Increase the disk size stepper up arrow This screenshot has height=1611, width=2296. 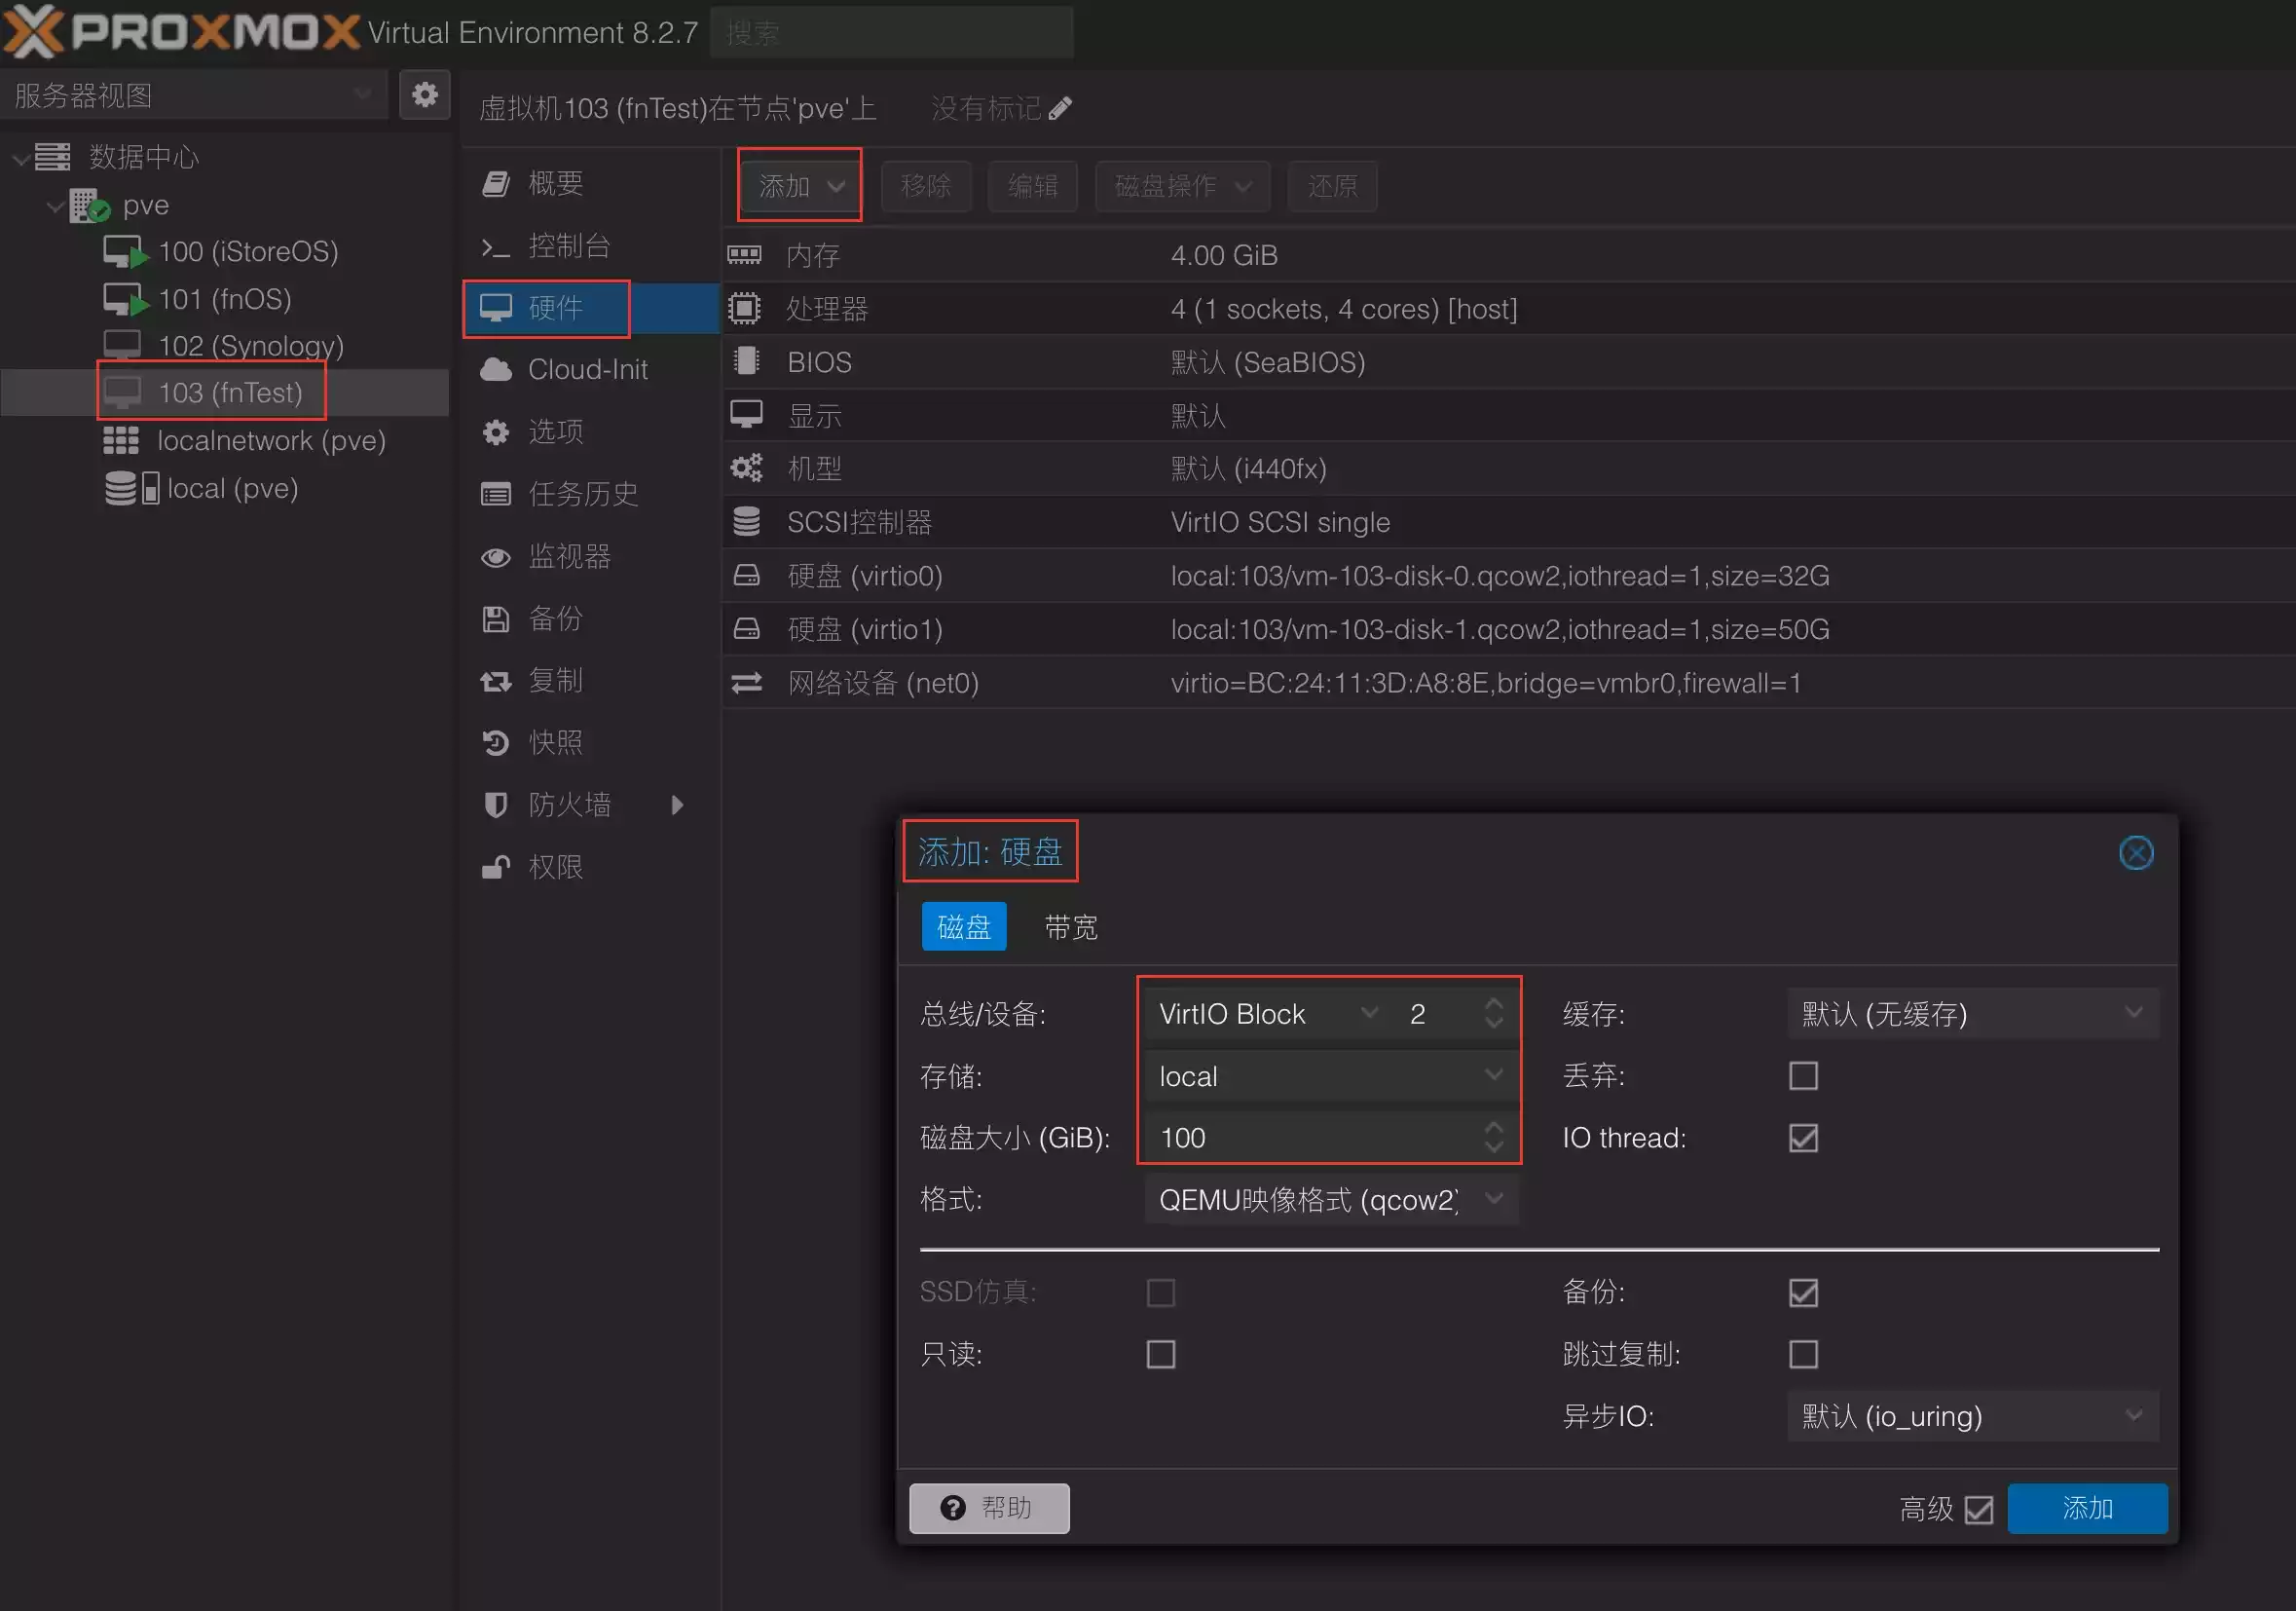1494,1128
